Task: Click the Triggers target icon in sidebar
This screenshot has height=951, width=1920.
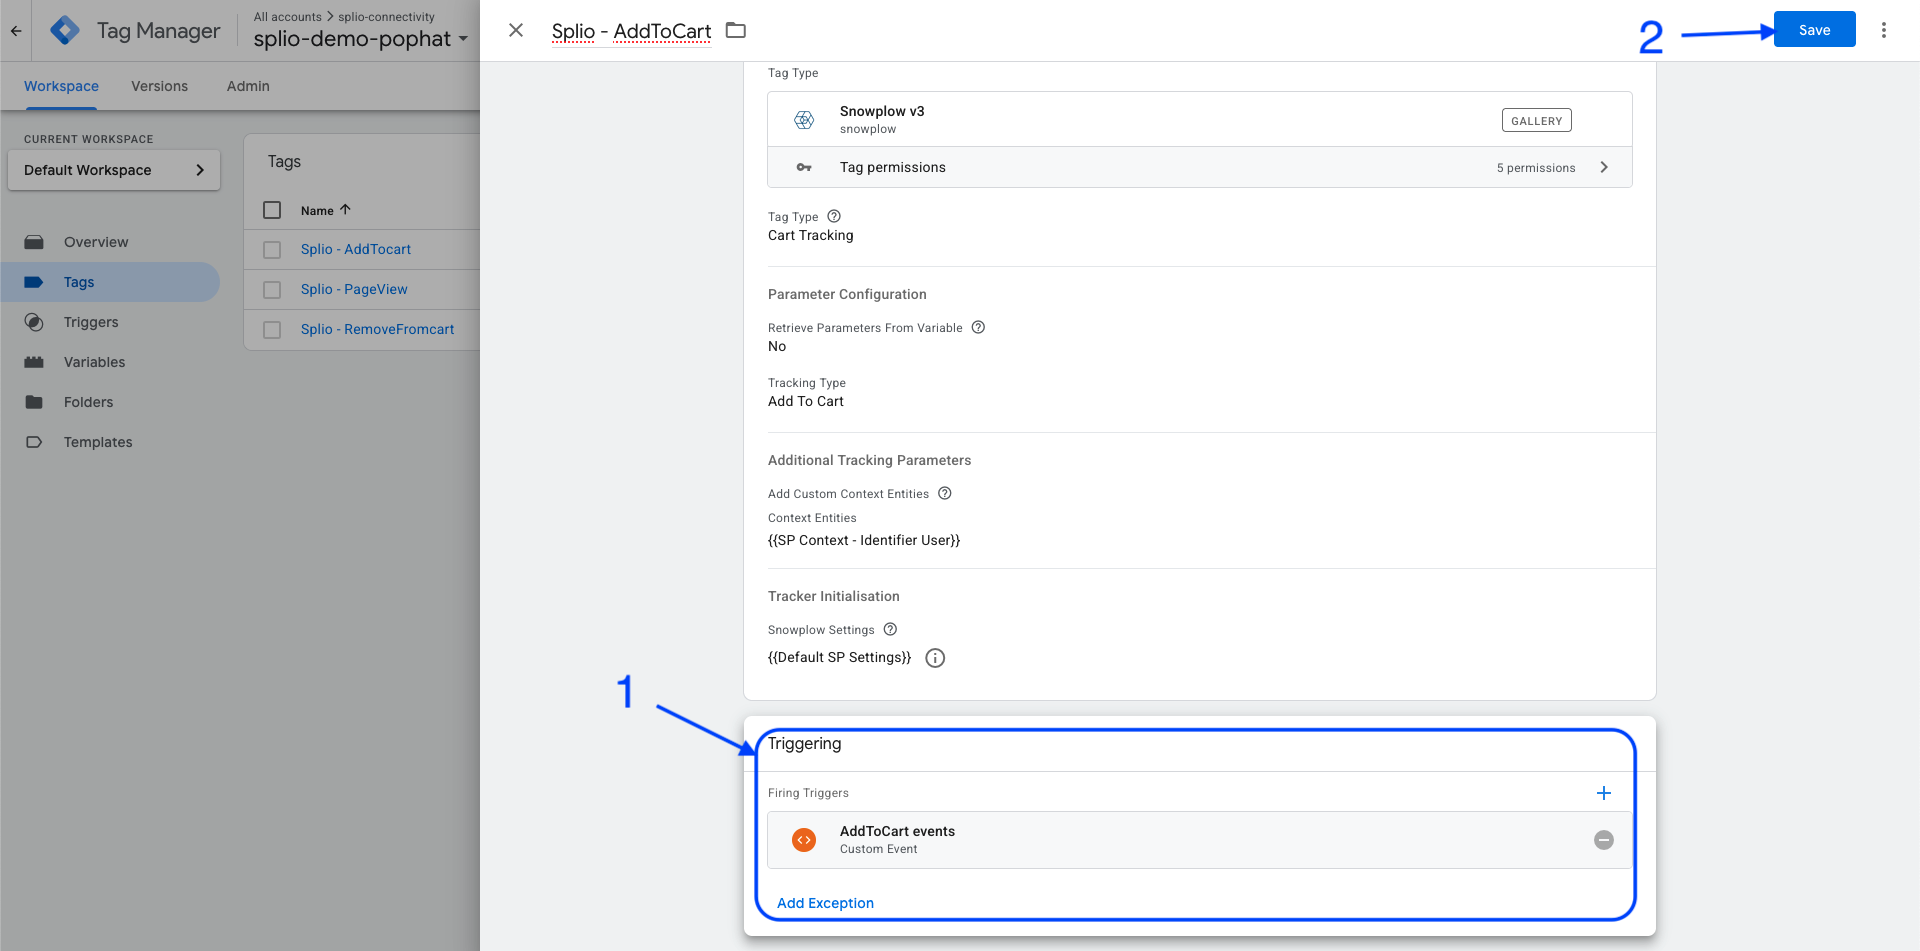Action: tap(34, 322)
